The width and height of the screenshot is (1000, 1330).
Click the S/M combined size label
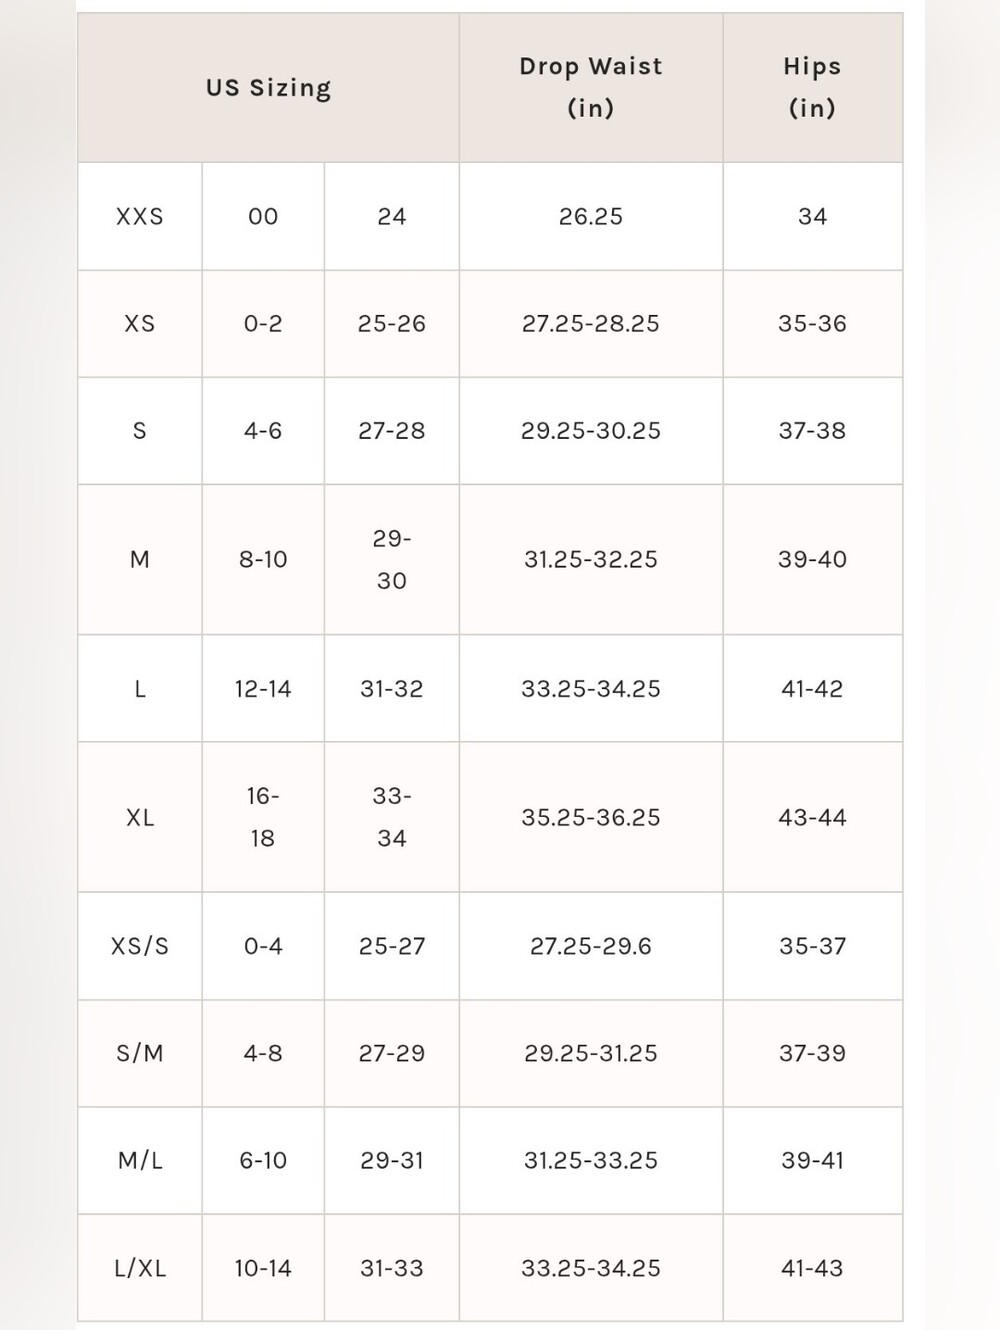point(140,1053)
